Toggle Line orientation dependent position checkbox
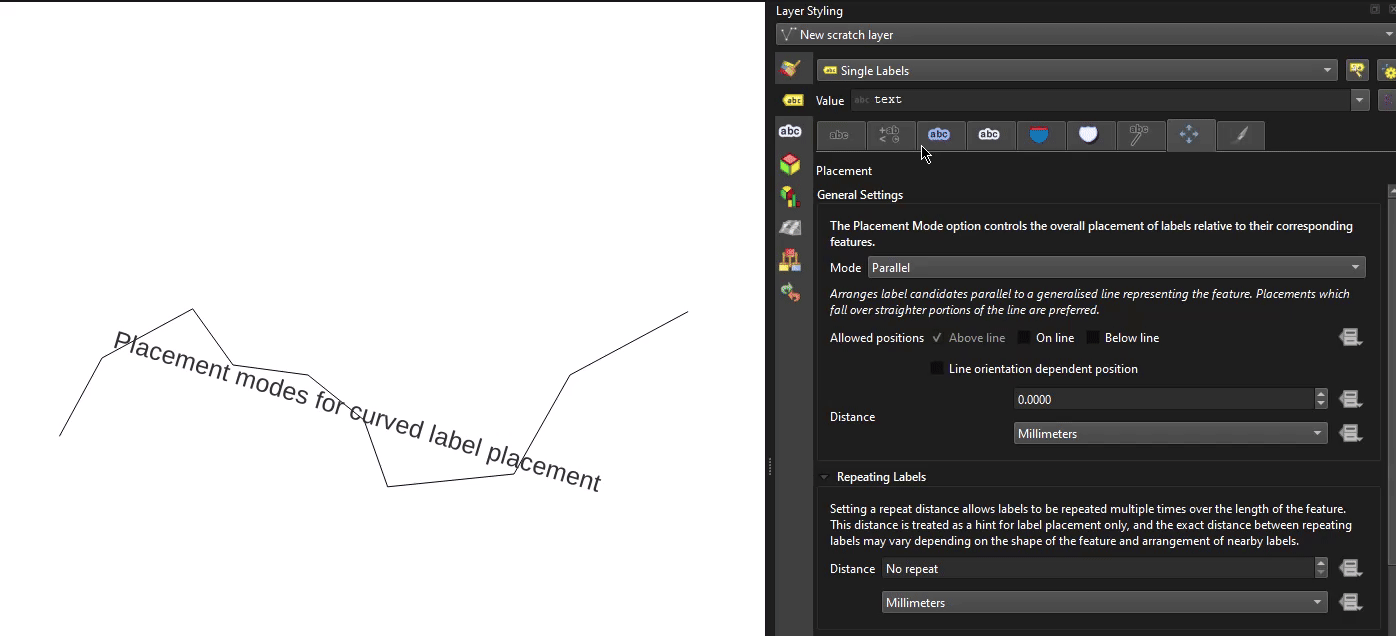Image resolution: width=1396 pixels, height=636 pixels. coord(937,369)
